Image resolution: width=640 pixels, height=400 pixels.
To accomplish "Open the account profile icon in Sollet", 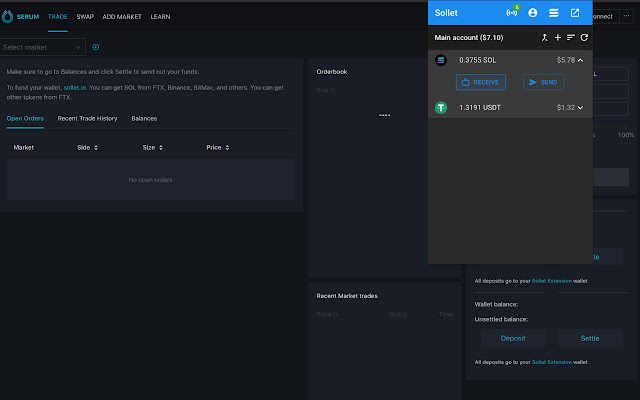I will click(533, 13).
